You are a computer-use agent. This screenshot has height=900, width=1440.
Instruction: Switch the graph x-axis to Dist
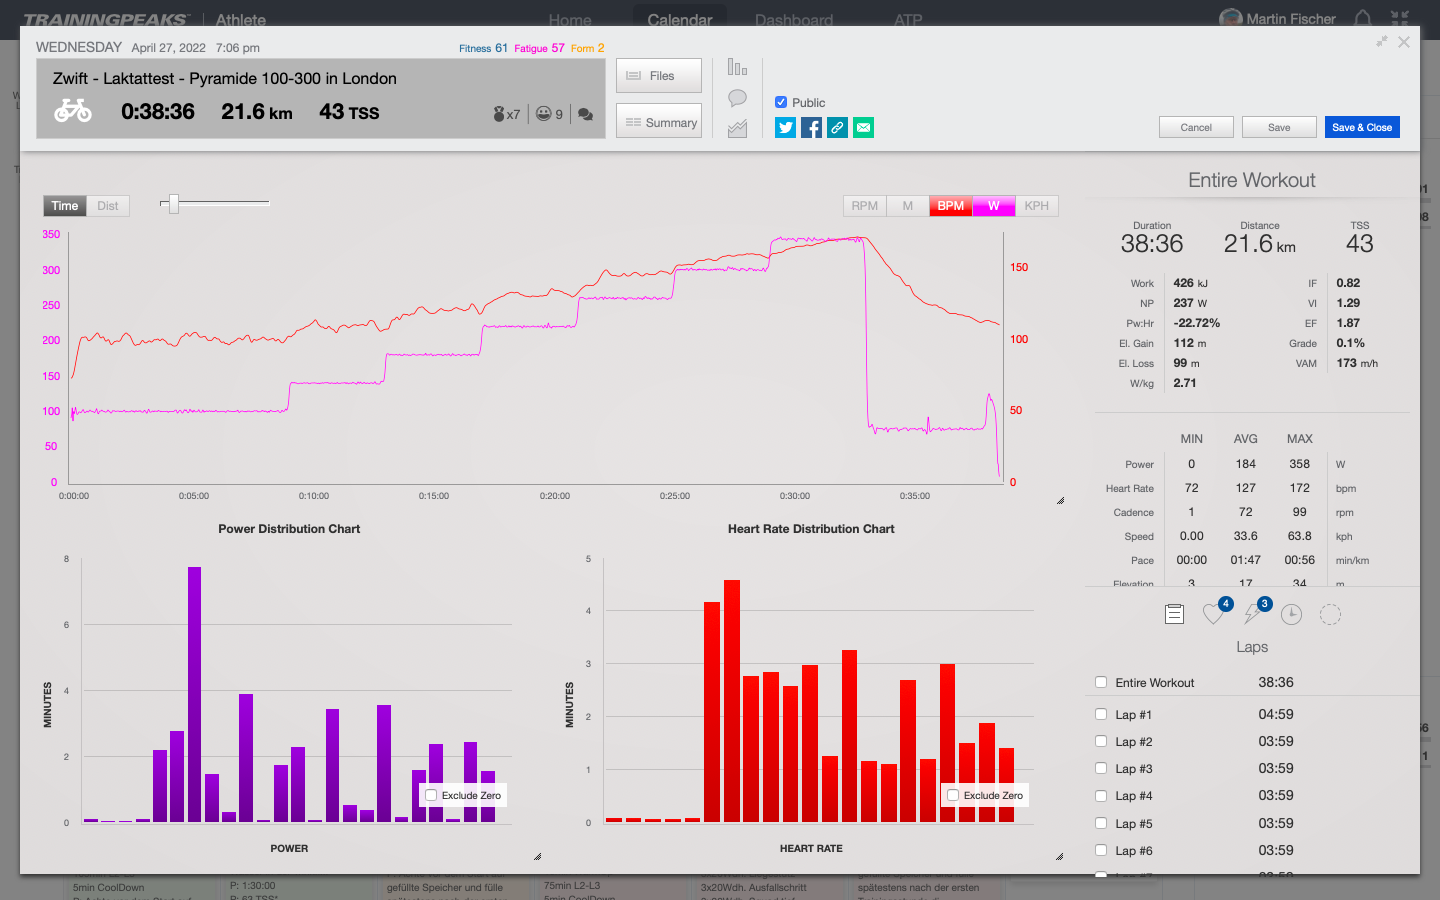point(108,206)
